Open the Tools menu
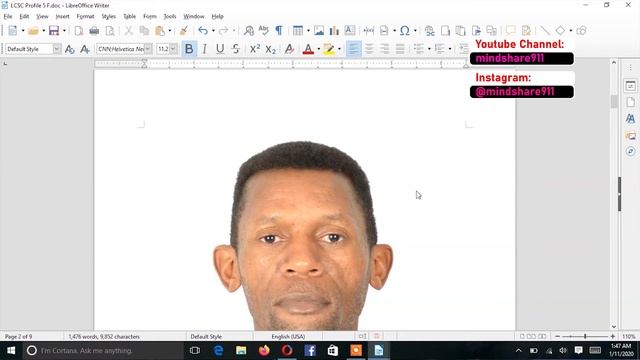Image resolution: width=640 pixels, height=360 pixels. point(170,16)
